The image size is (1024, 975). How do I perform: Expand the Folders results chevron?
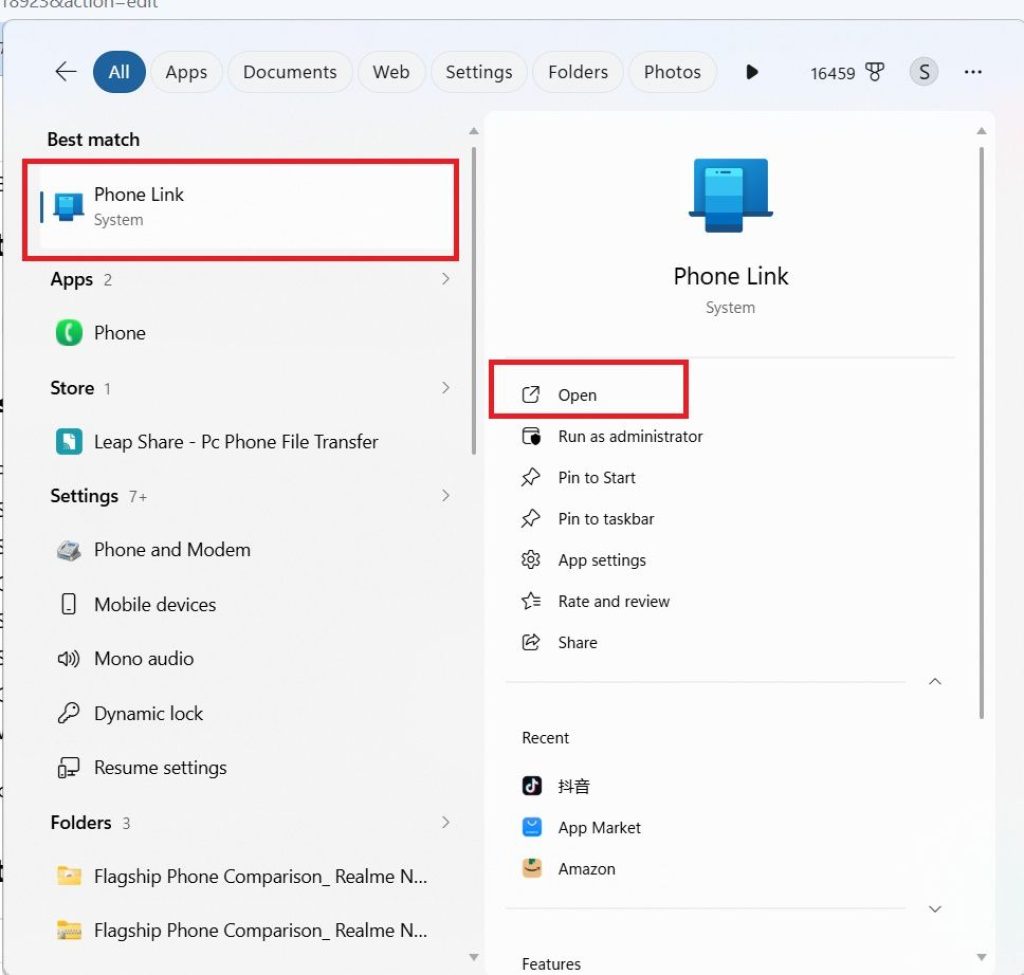pyautogui.click(x=445, y=822)
